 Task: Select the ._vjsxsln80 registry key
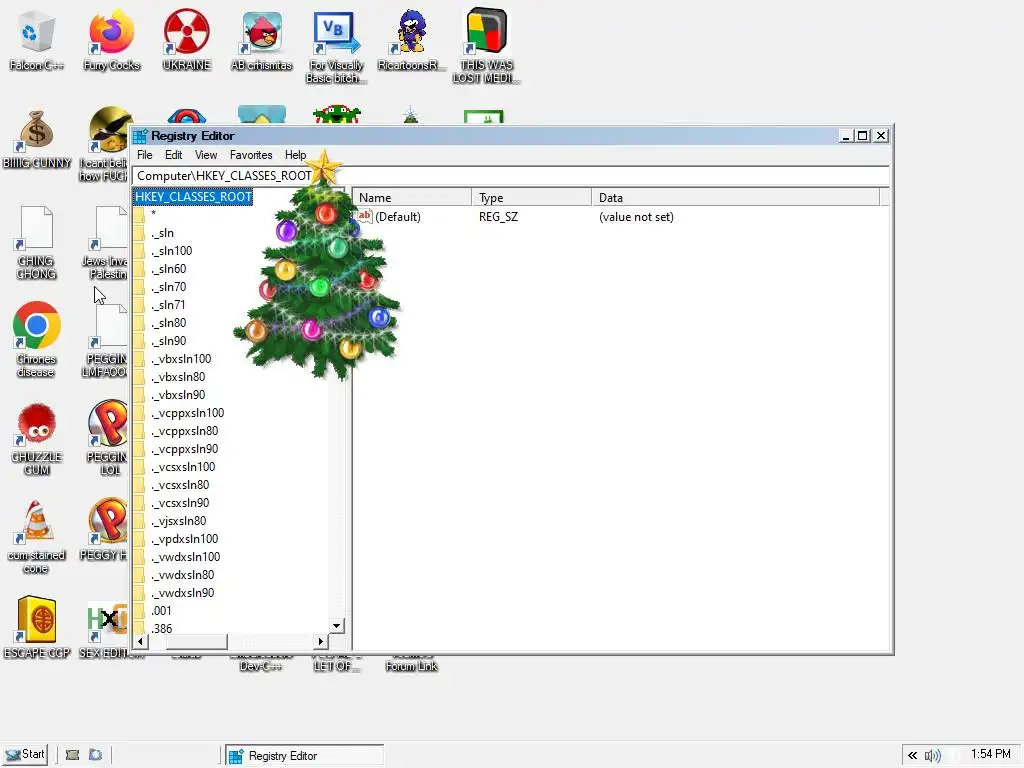coord(178,520)
